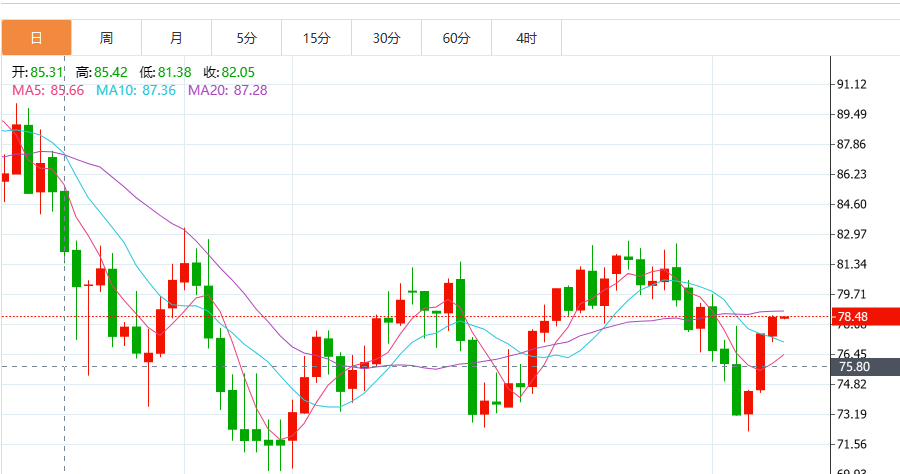The width and height of the screenshot is (900, 474).
Task: Select the 30分 timeframe tab
Action: tap(386, 38)
